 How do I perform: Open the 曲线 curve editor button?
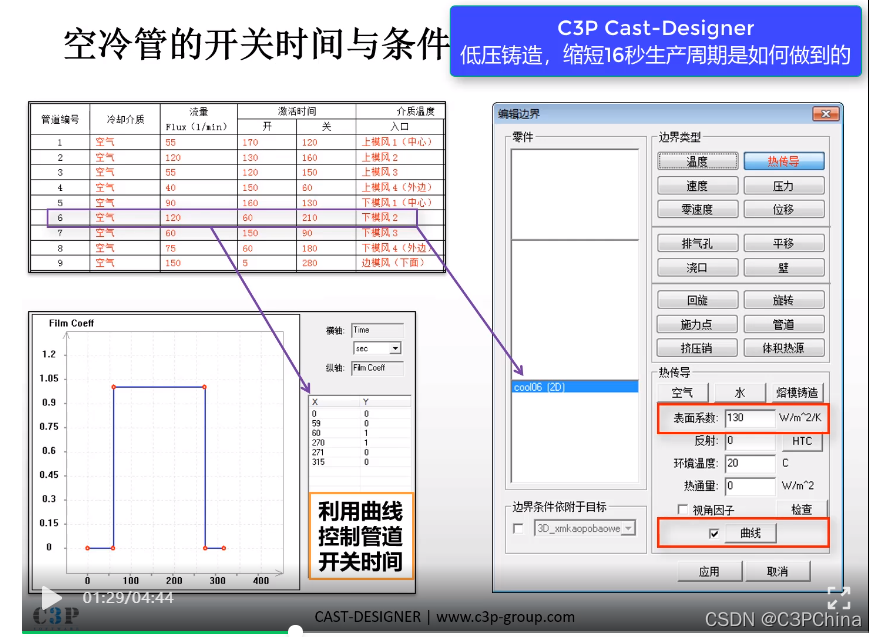coord(751,534)
